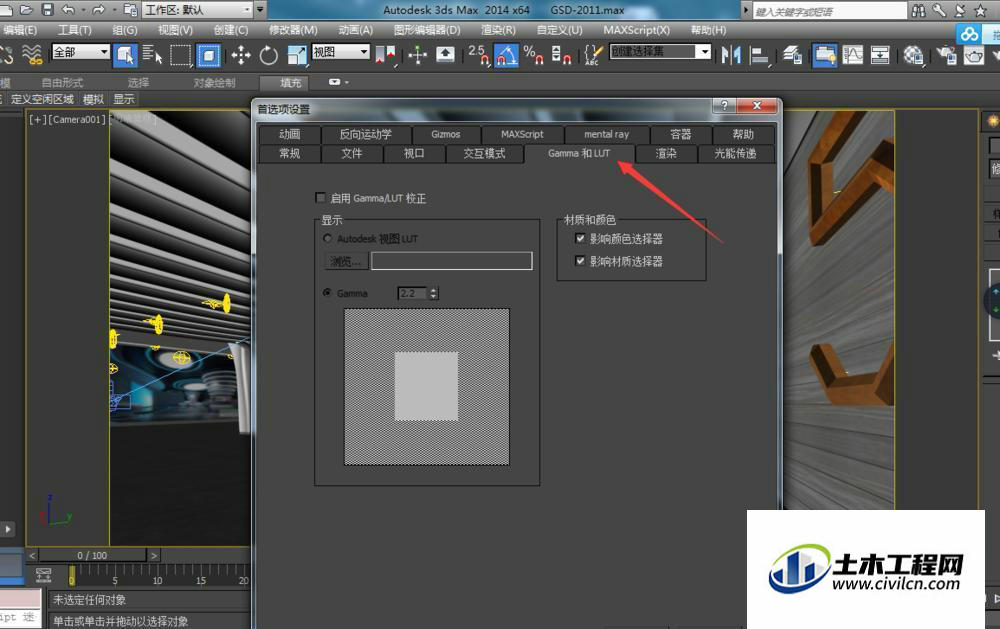The image size is (1000, 629).
Task: Switch to the 渲染 tab in preferences
Action: (x=666, y=154)
